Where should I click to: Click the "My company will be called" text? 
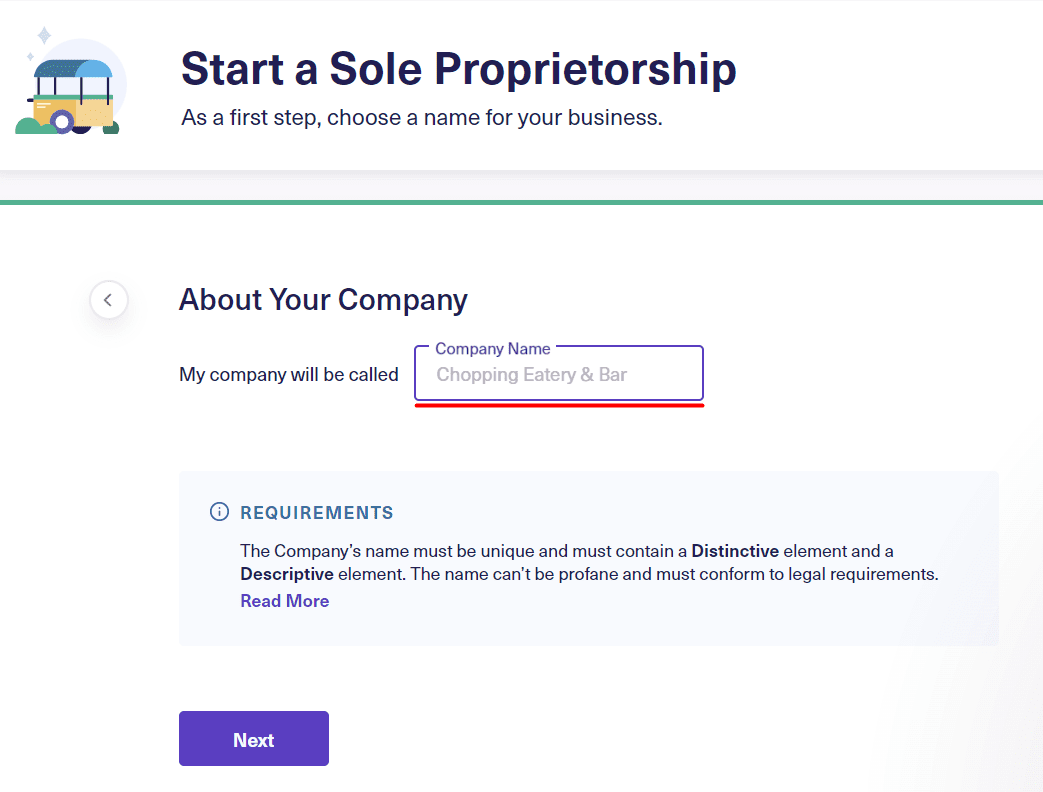(x=289, y=374)
